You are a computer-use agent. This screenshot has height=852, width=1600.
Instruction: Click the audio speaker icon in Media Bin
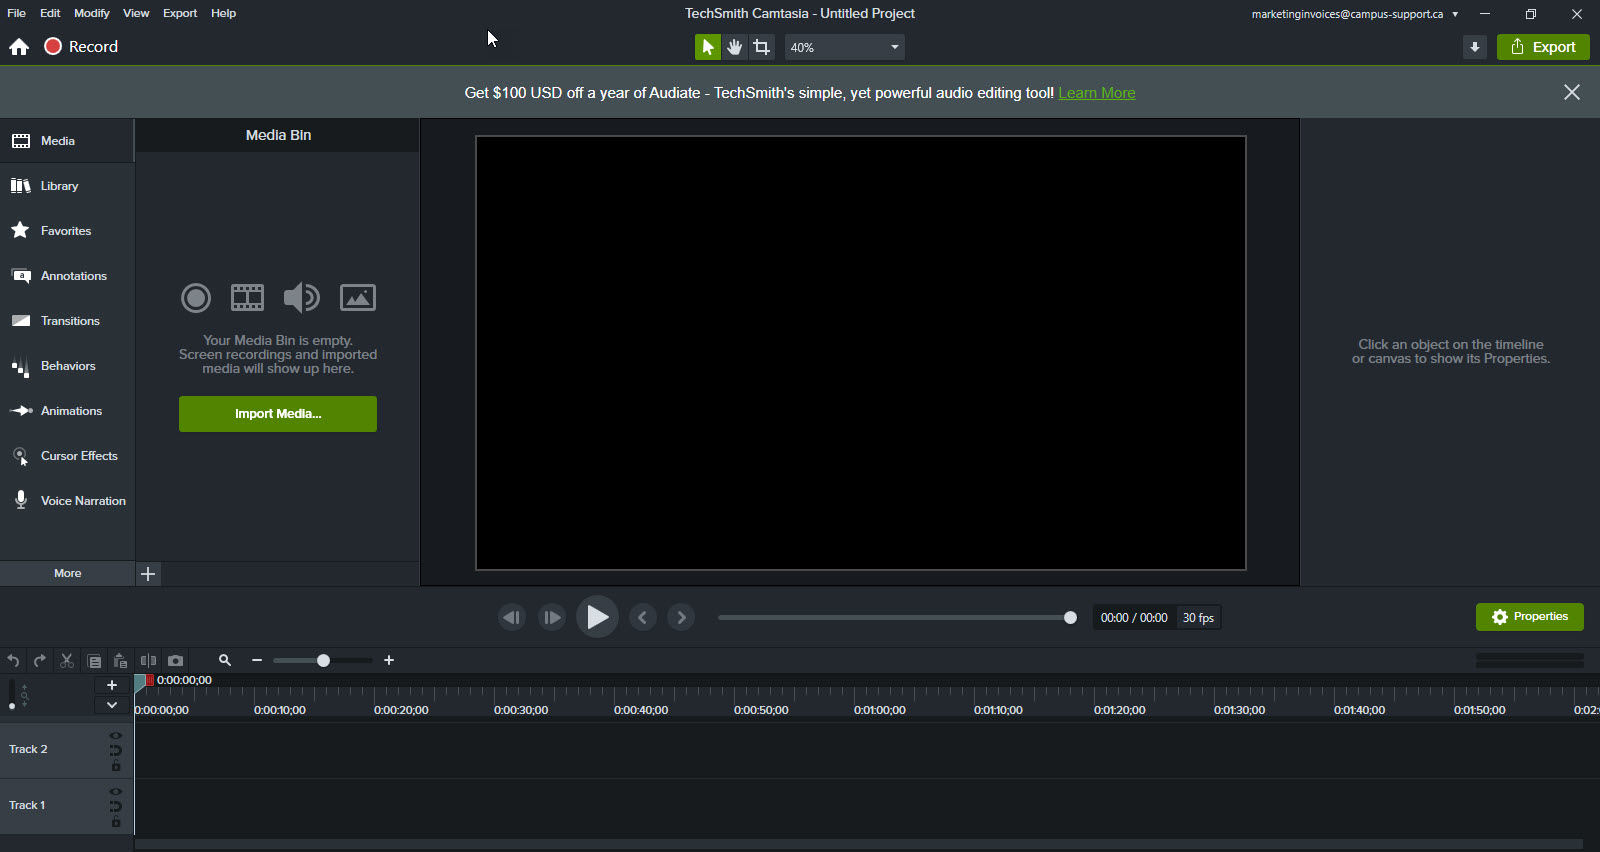(301, 297)
